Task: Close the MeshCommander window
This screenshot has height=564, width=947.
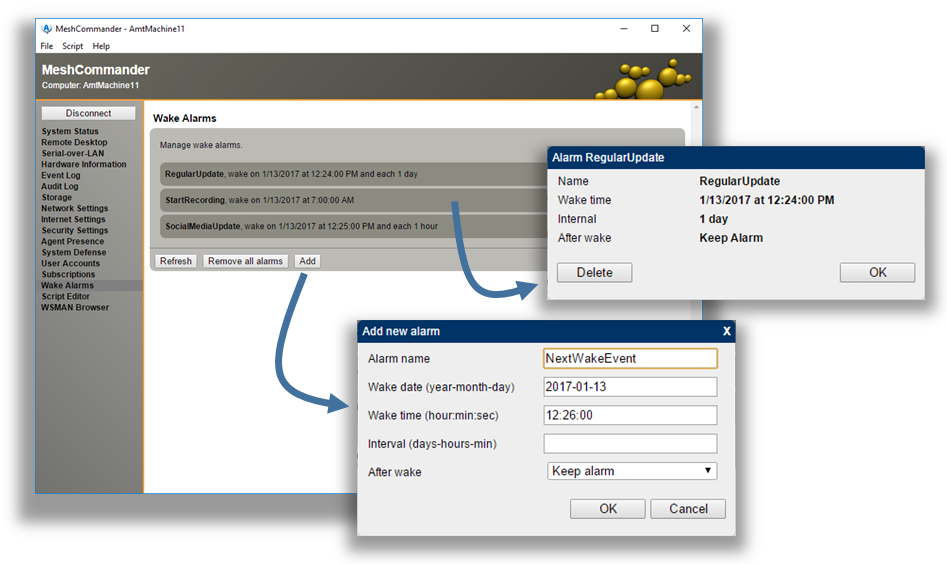Action: [x=686, y=28]
